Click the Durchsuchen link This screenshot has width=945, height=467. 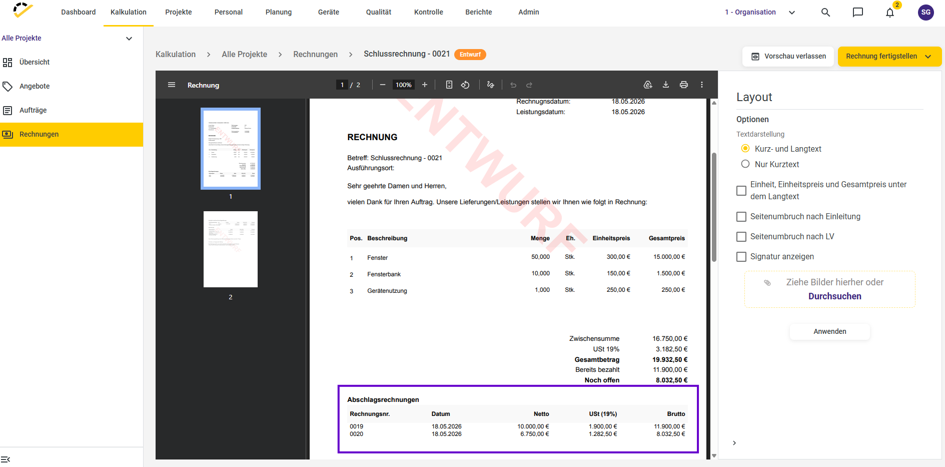(x=834, y=296)
